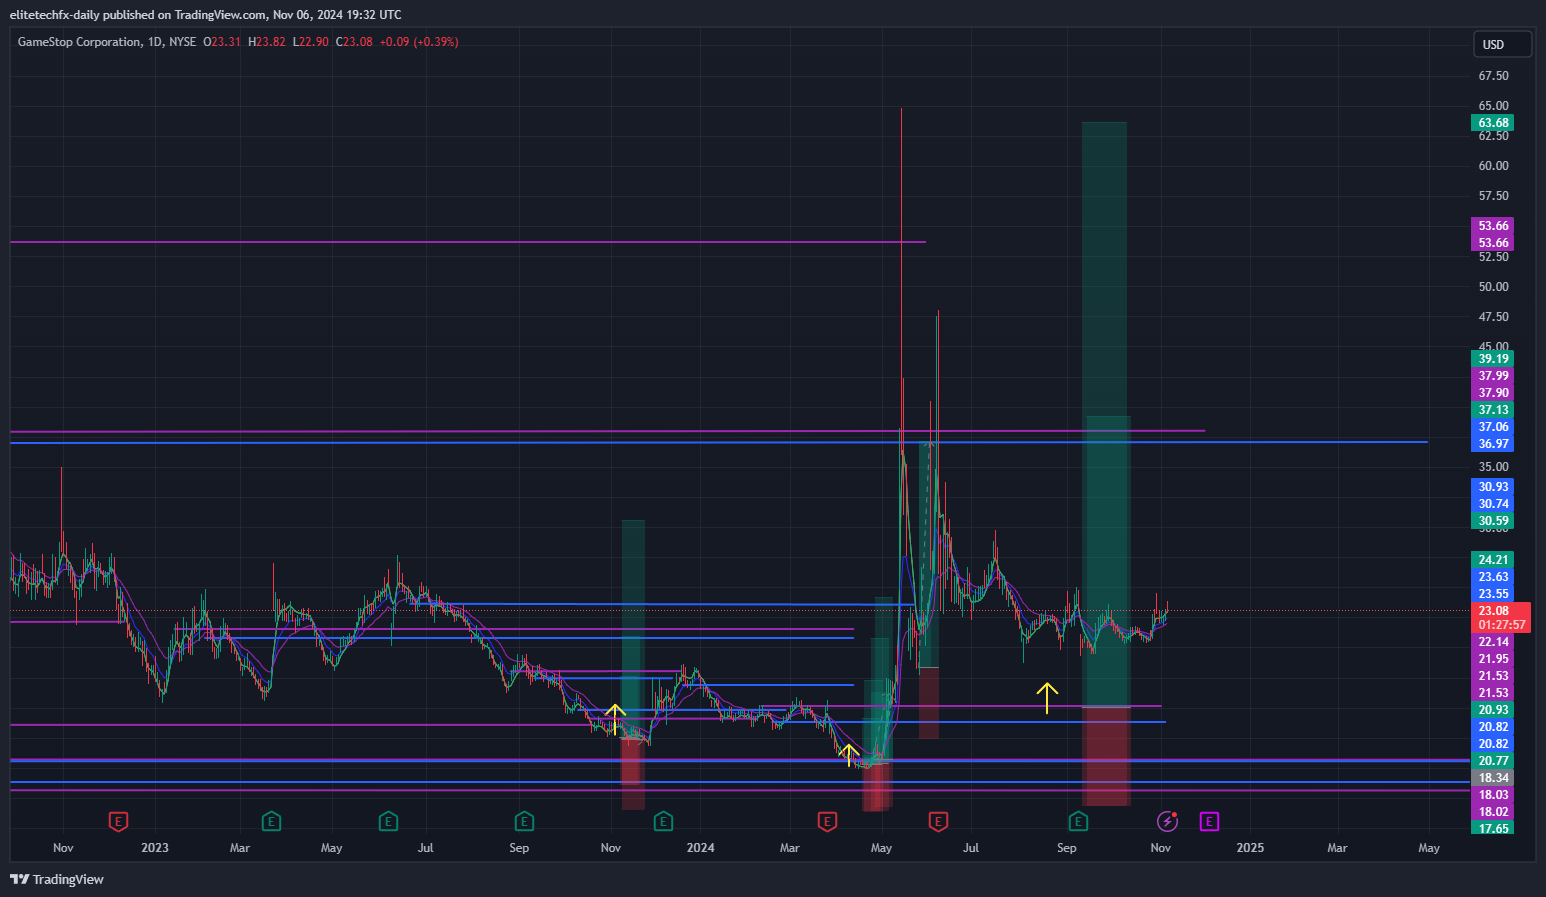1546x897 pixels.
Task: Click the 2025 label on time axis
Action: tap(1250, 848)
